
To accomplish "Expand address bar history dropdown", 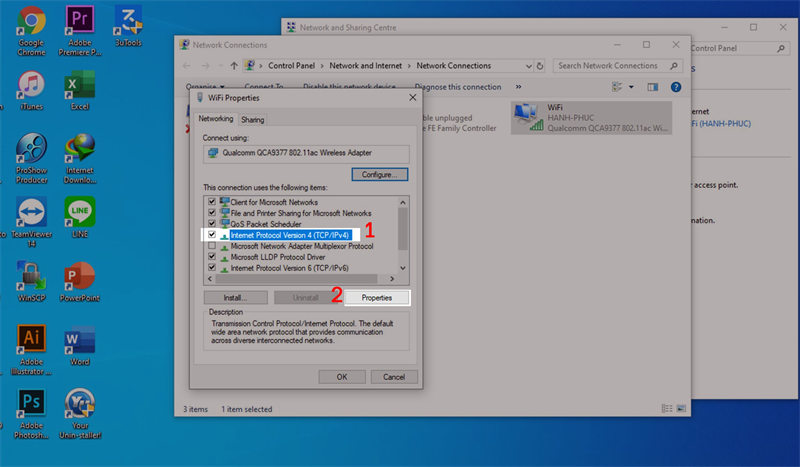I will point(529,66).
